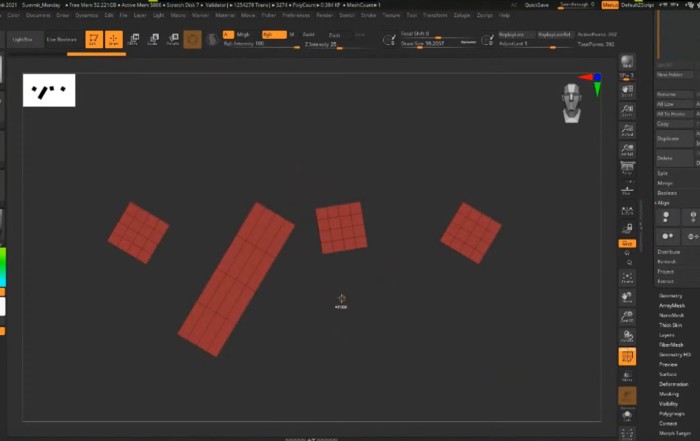This screenshot has width=700, height=441.
Task: Adjust the Z Intensity slider
Action: tap(320, 45)
